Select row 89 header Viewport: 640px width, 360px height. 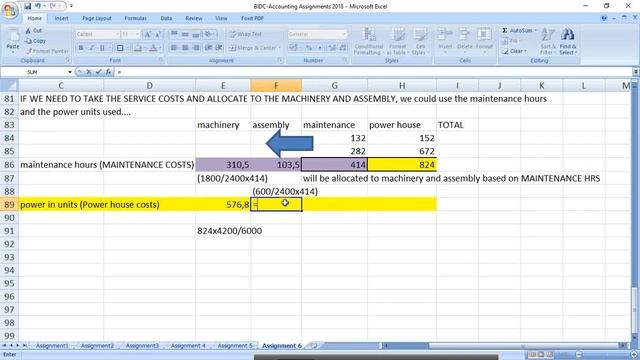[x=9, y=204]
